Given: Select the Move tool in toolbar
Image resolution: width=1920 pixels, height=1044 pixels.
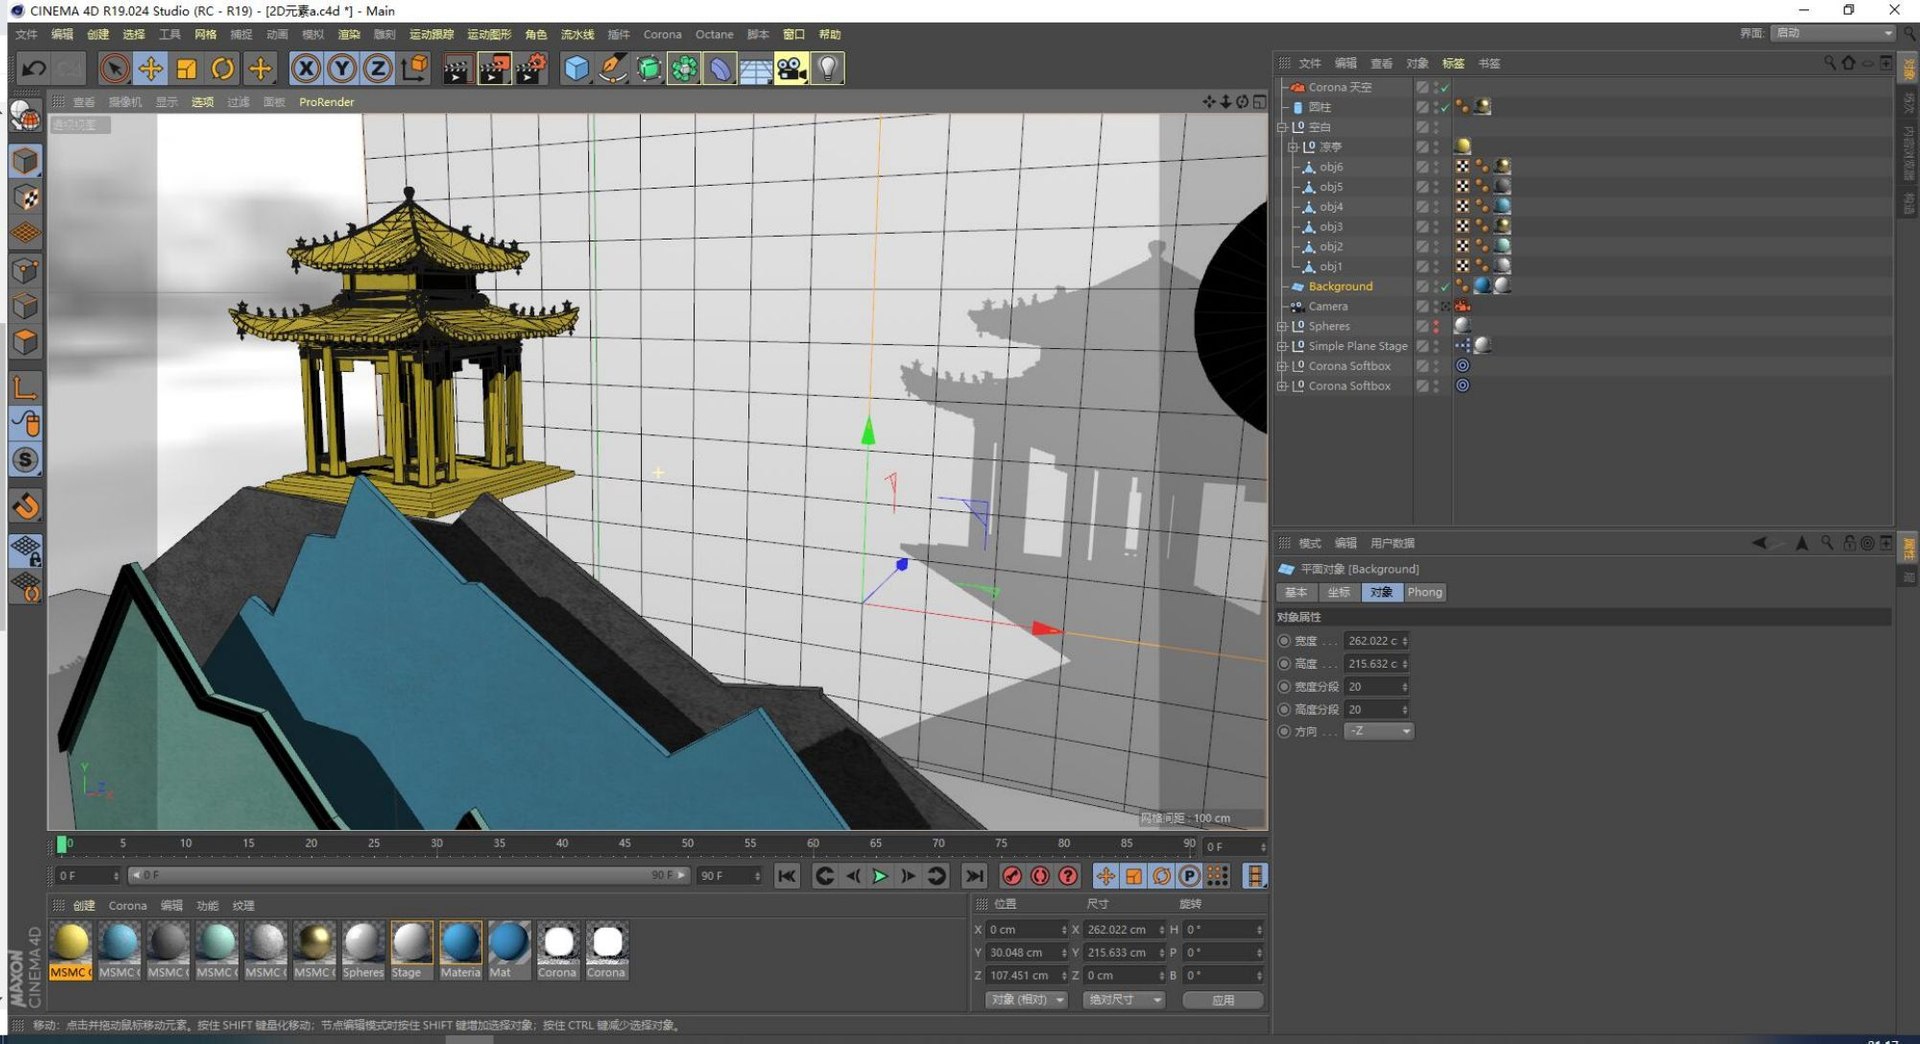Looking at the screenshot, I should 150,68.
